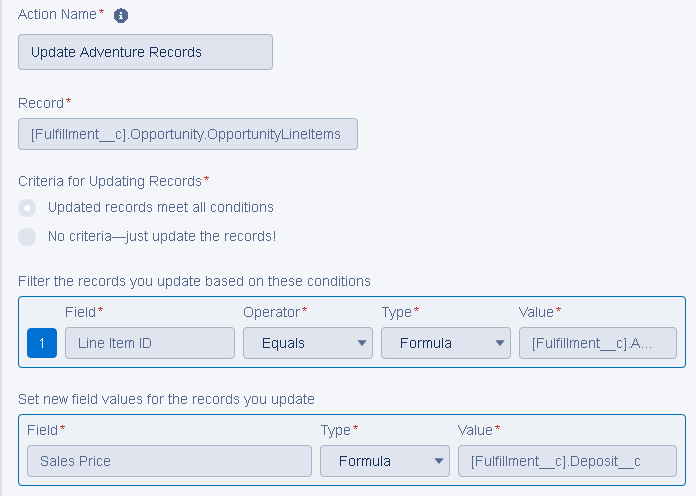
Task: Click the Filter the records you update heading
Action: 194,281
